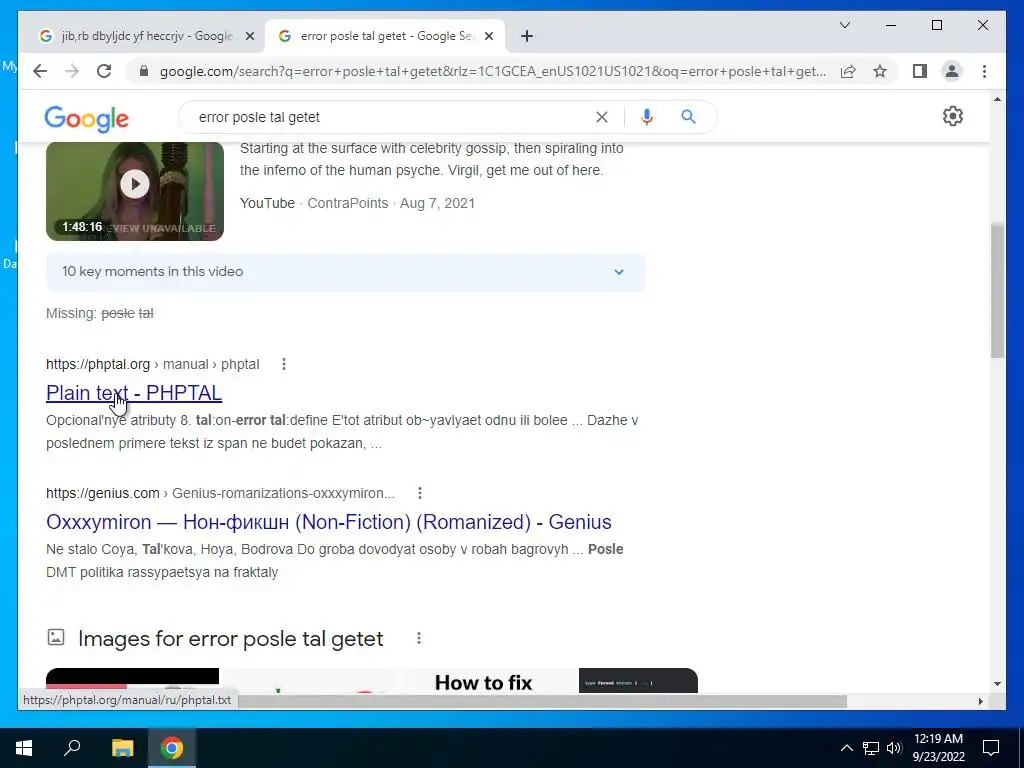1024x768 pixels.
Task: Switch to the 'jib,rb dbyljdc yf heccrjv' tab
Action: [147, 36]
